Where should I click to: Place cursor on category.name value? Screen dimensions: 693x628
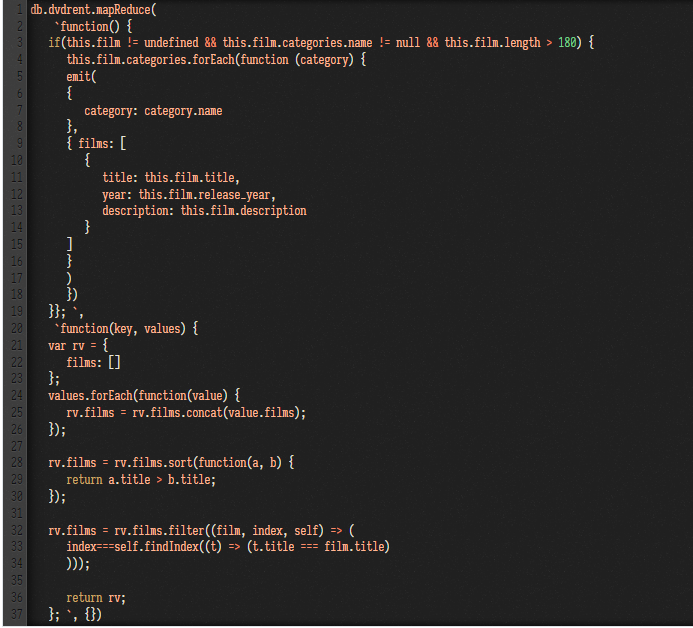tap(183, 111)
